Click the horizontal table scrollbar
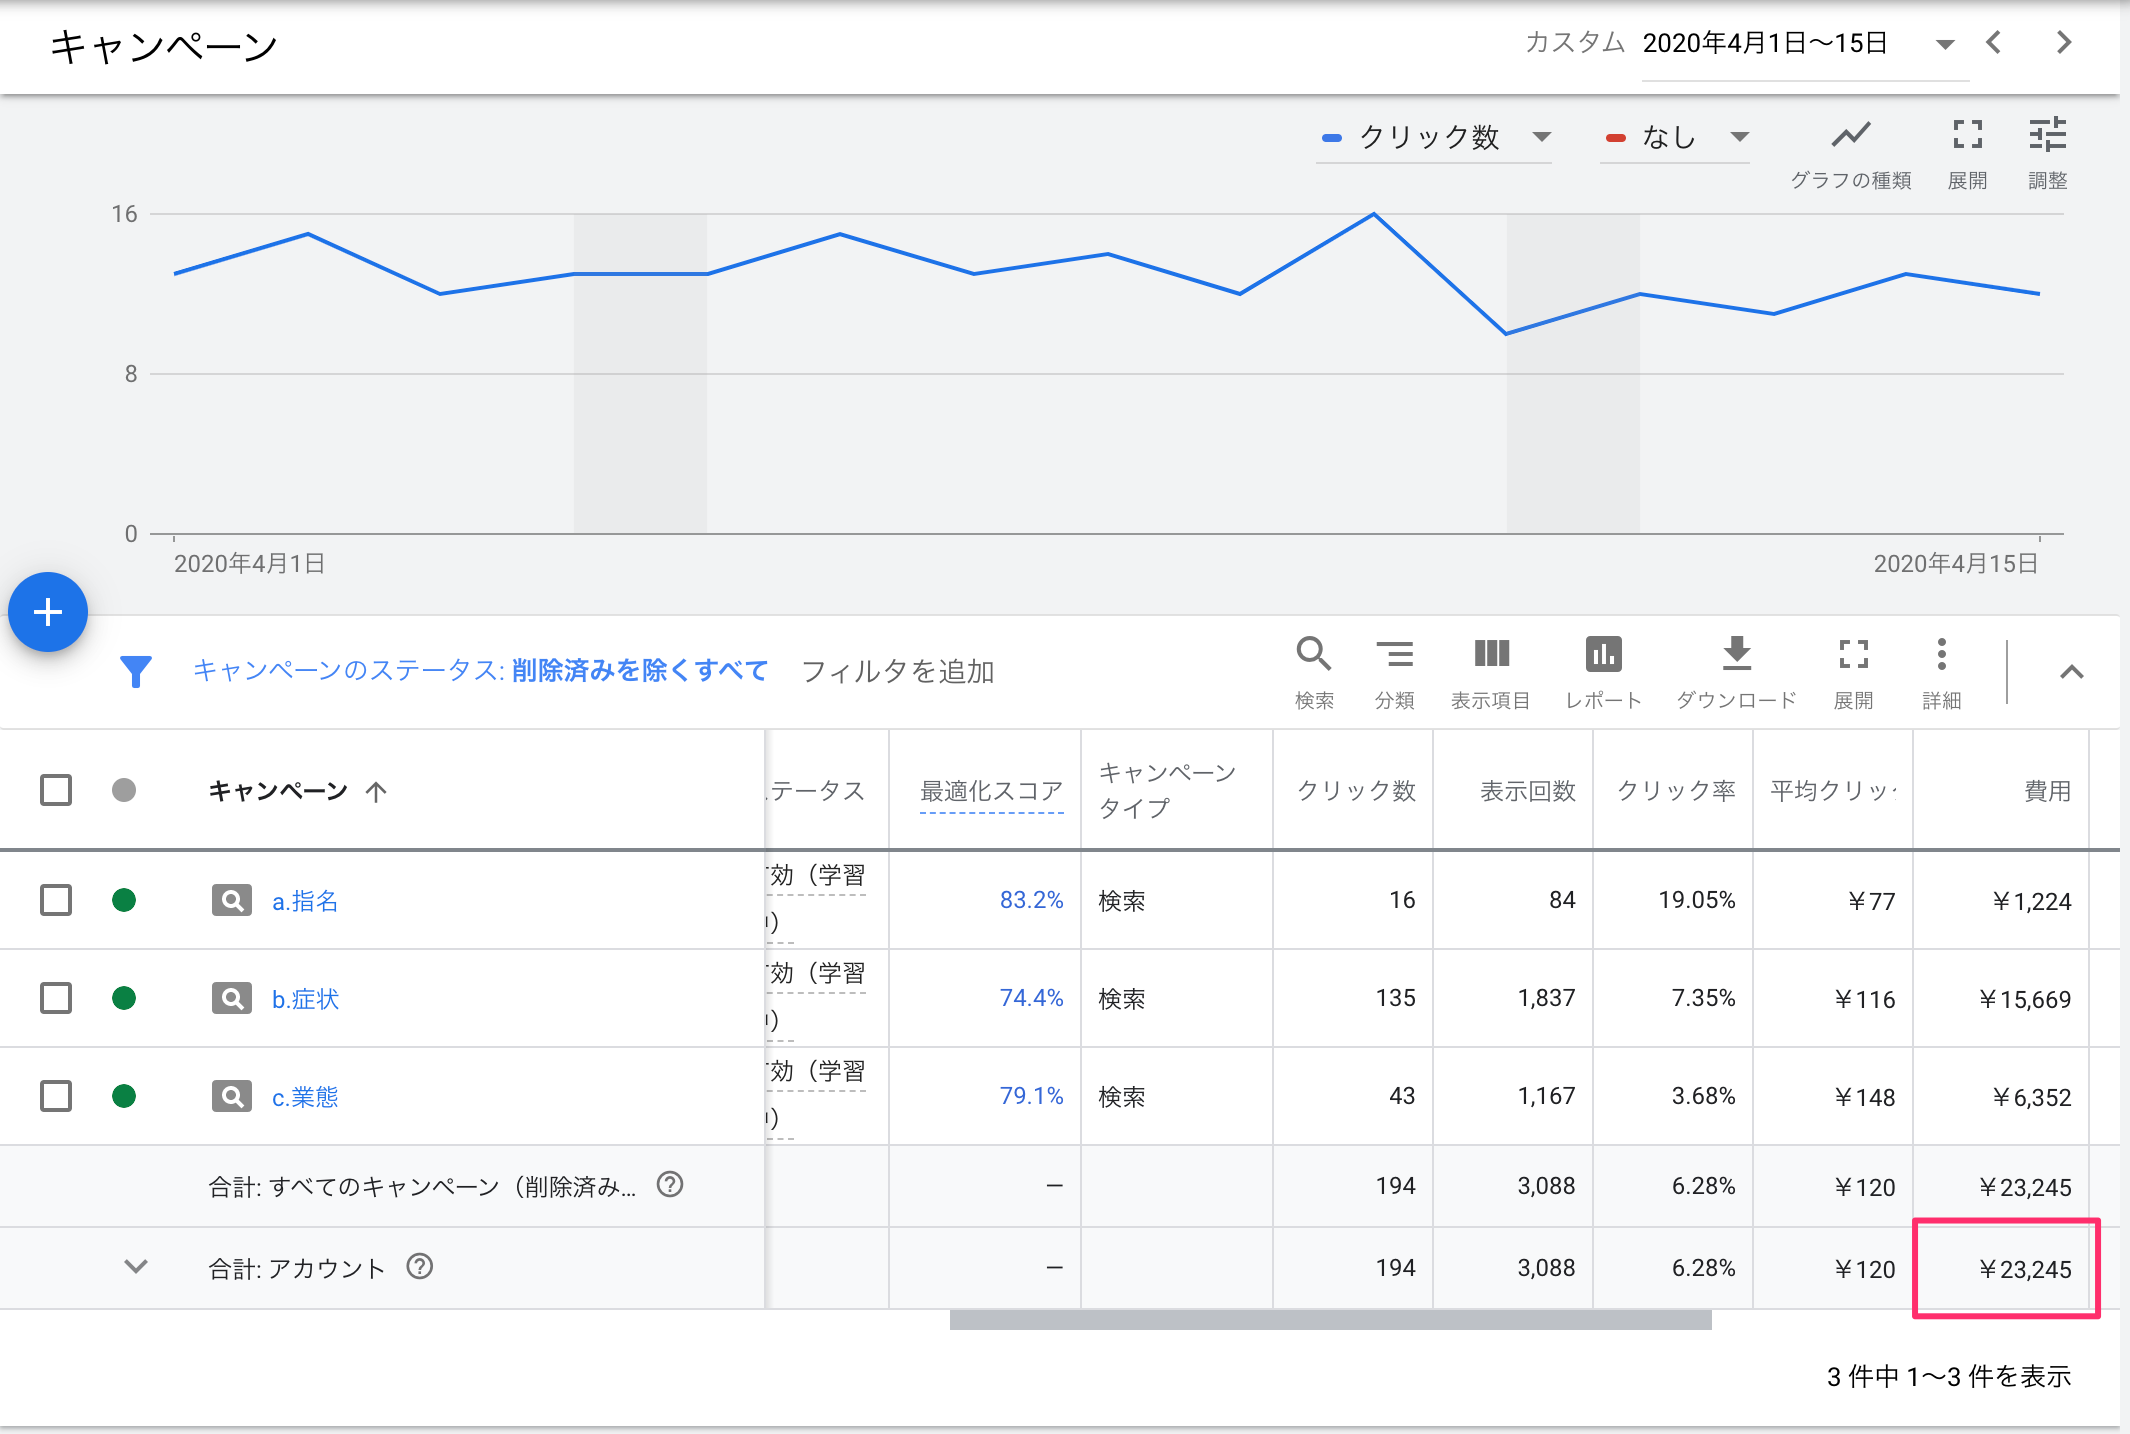This screenshot has height=1434, width=2130. click(x=1330, y=1320)
